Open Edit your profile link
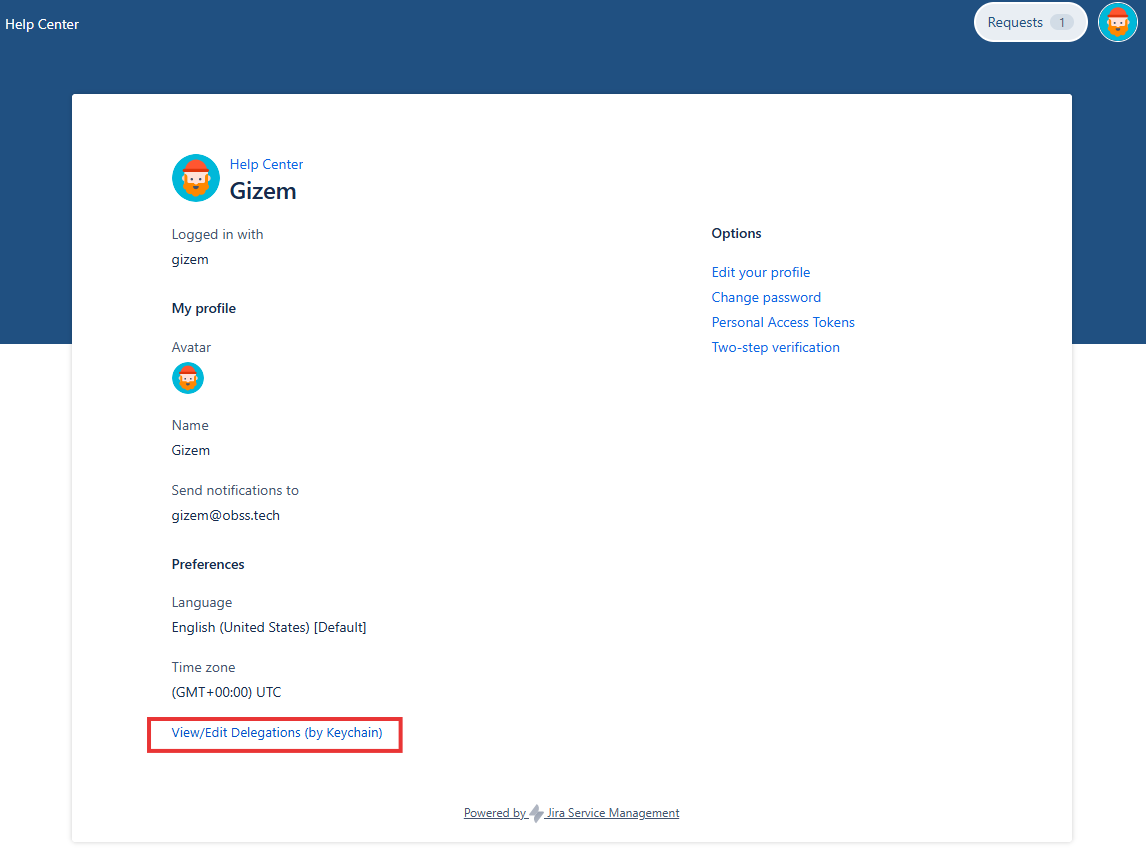Screen dimensions: 1146x848 pyautogui.click(x=761, y=272)
